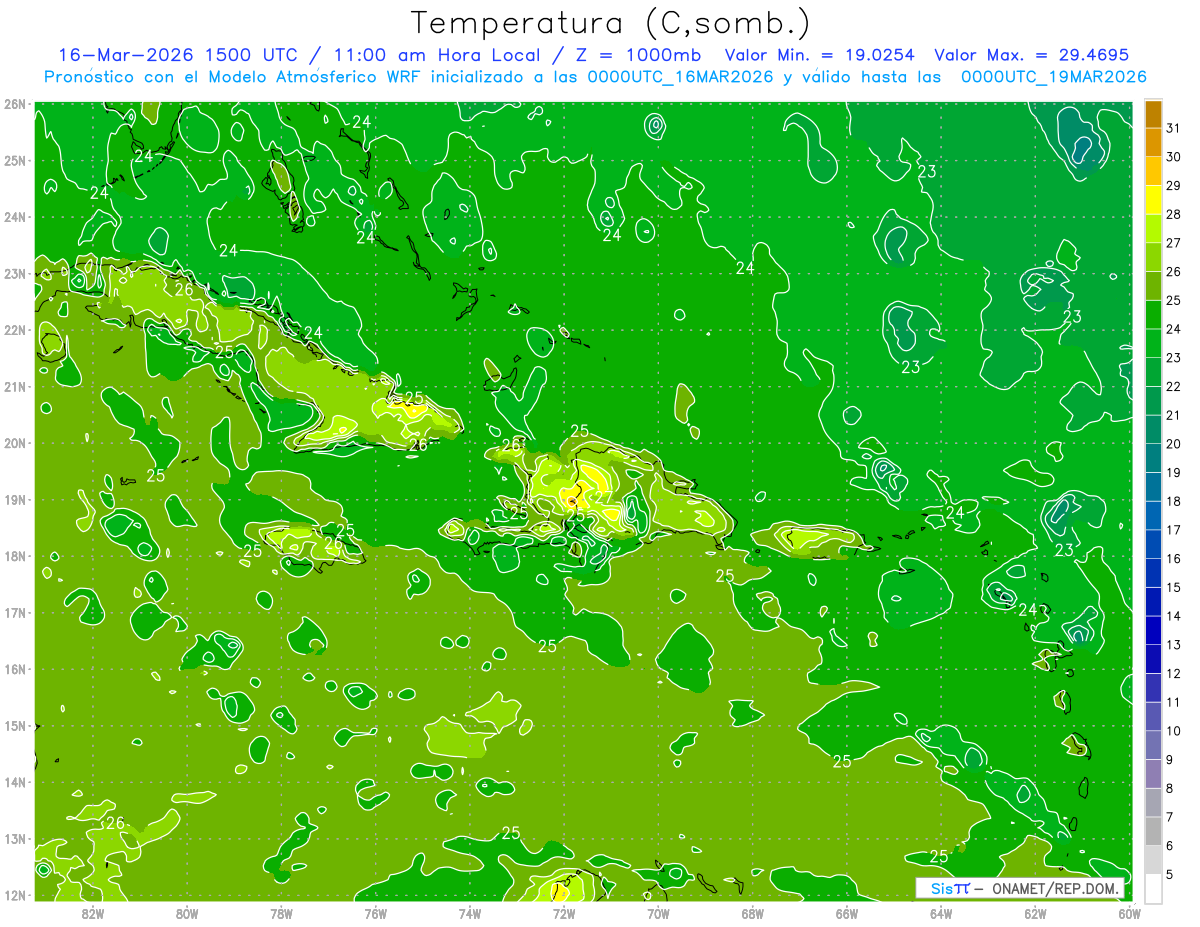Pick the gray colorbar segment between 6 and 7
This screenshot has height=927, width=1200.
point(1153,831)
